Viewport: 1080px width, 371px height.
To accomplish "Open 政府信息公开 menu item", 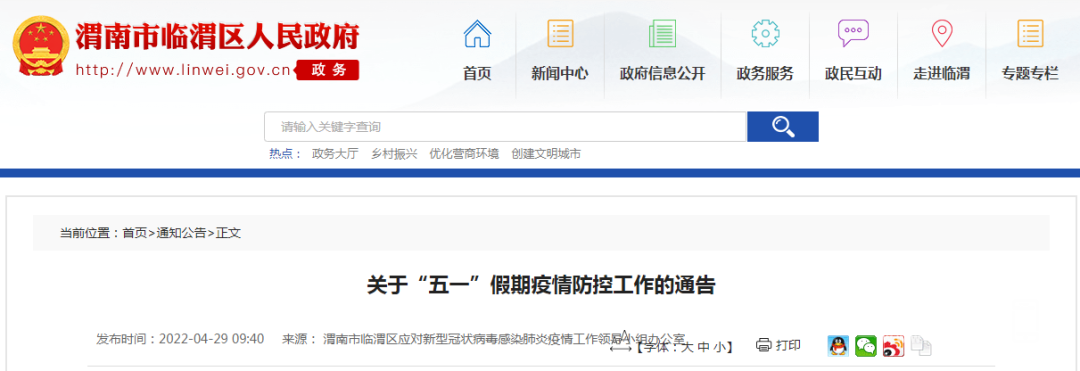I will (x=662, y=74).
